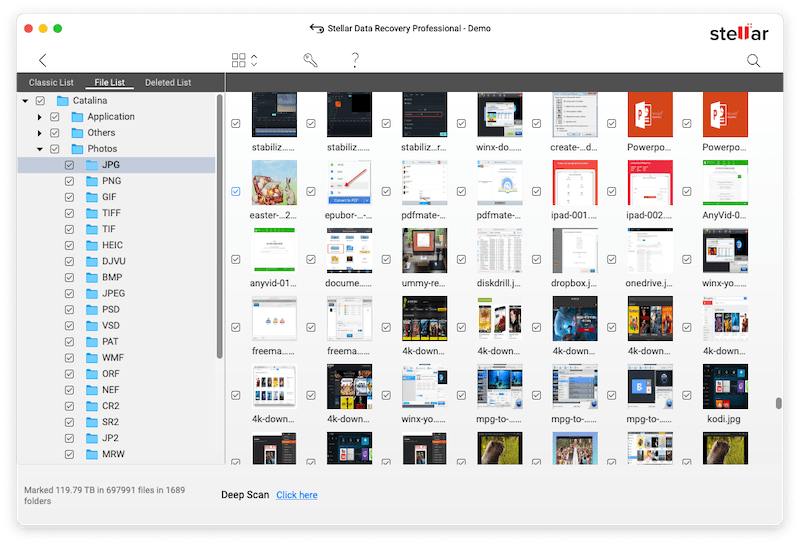Select the JPG folder in tree
The height and width of the screenshot is (545, 800).
click(111, 165)
